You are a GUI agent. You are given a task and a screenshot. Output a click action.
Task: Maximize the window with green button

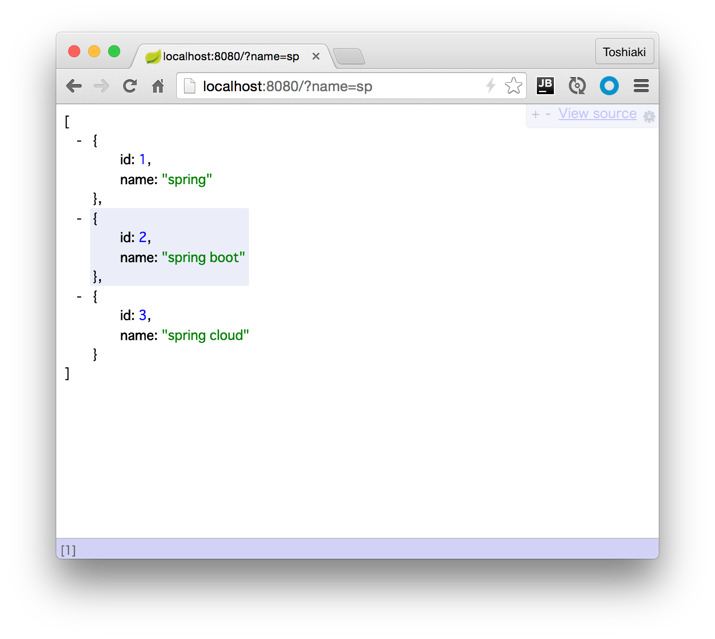[x=114, y=51]
